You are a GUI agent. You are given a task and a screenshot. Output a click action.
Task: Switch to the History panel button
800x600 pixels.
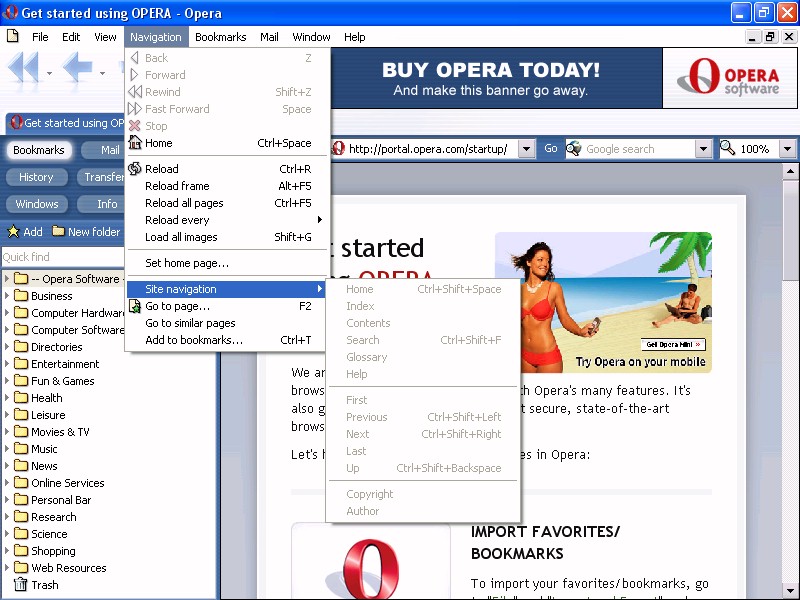point(36,177)
